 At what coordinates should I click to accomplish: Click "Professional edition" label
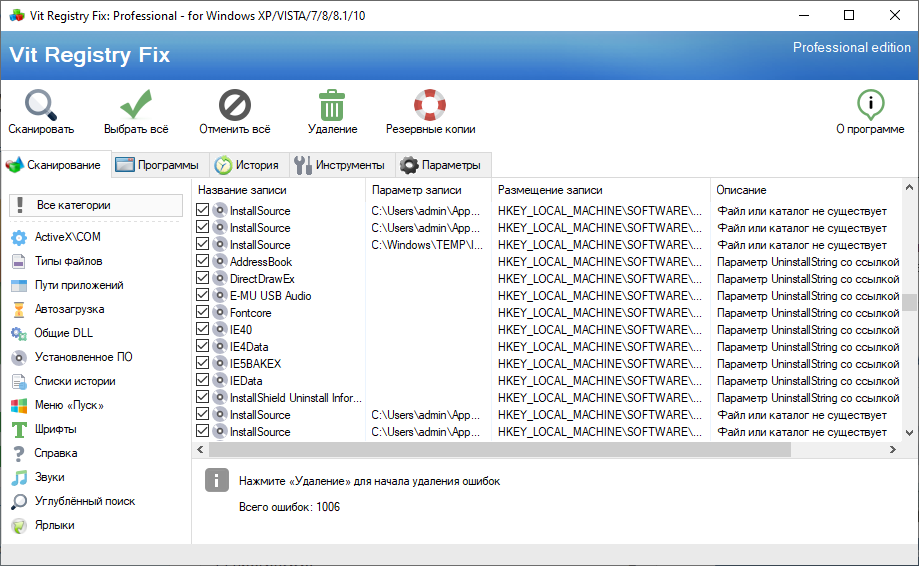(852, 47)
